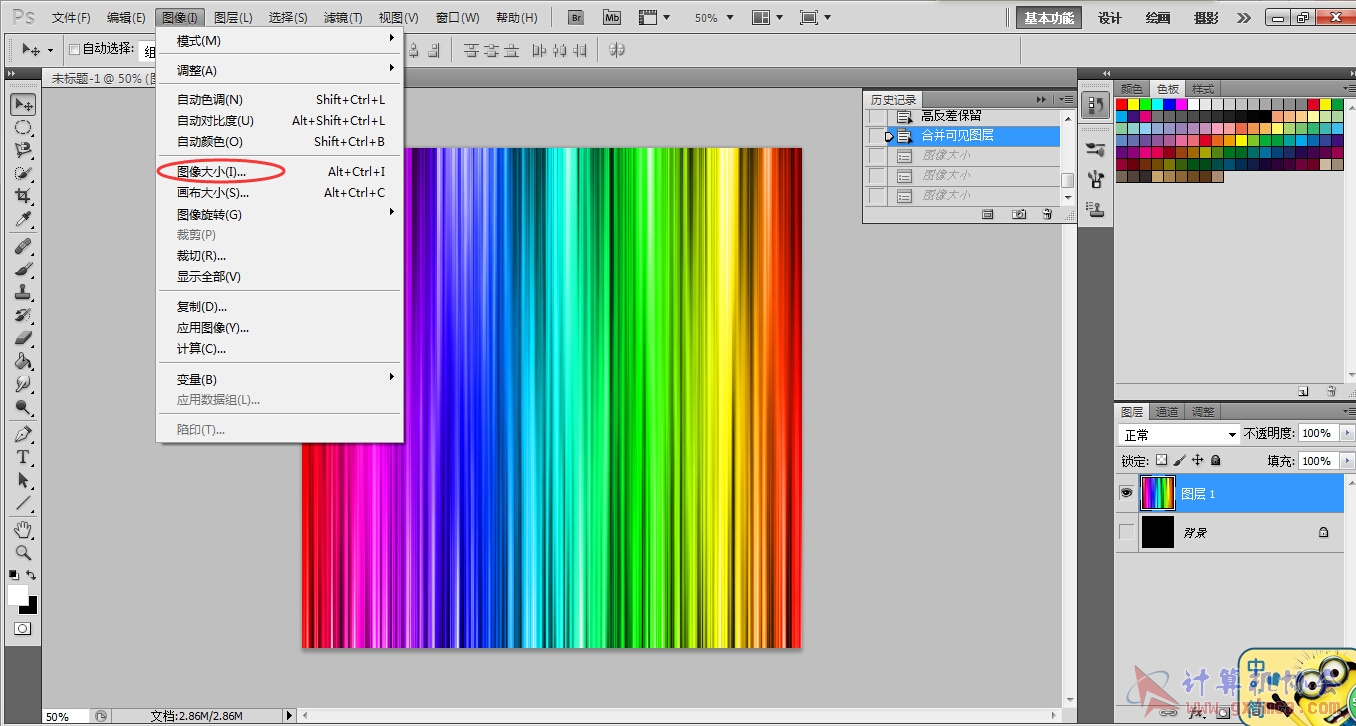1356x726 pixels.
Task: Switch to the 绘画 workspace
Action: (1158, 18)
